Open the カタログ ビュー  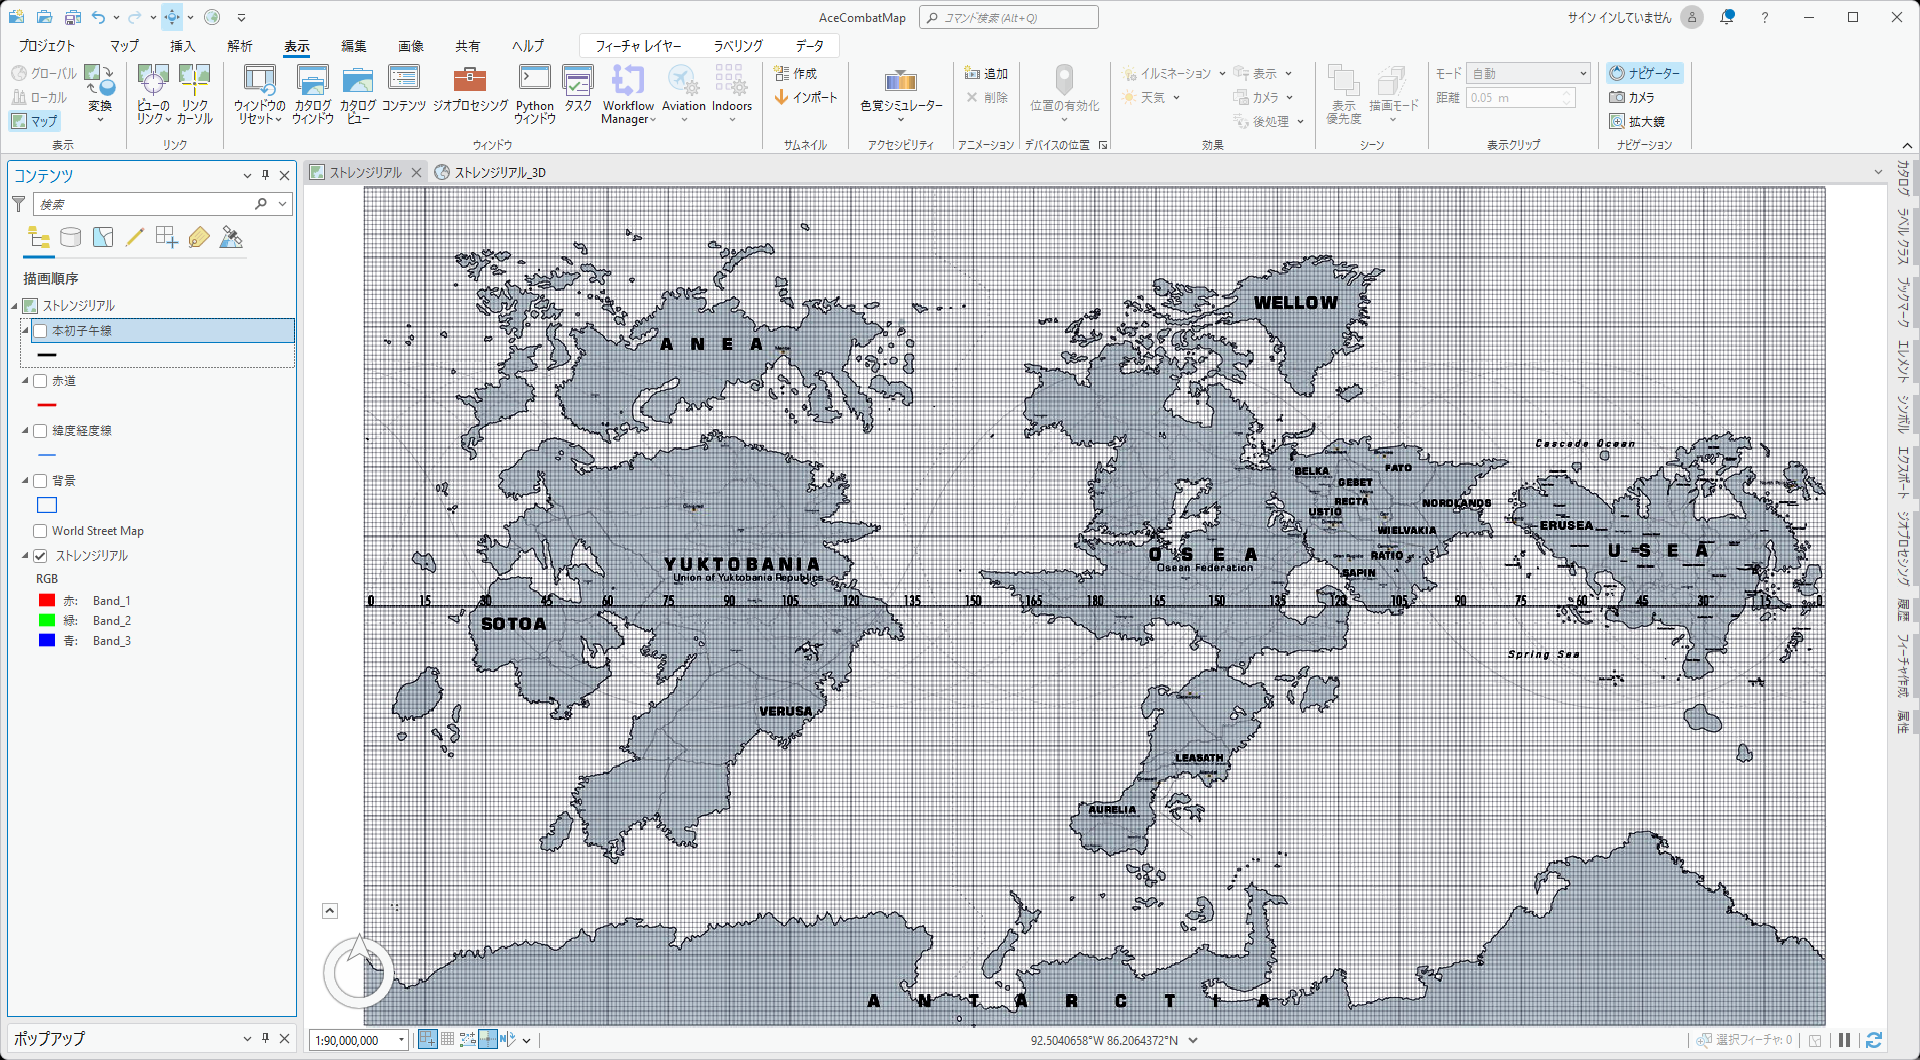click(357, 94)
